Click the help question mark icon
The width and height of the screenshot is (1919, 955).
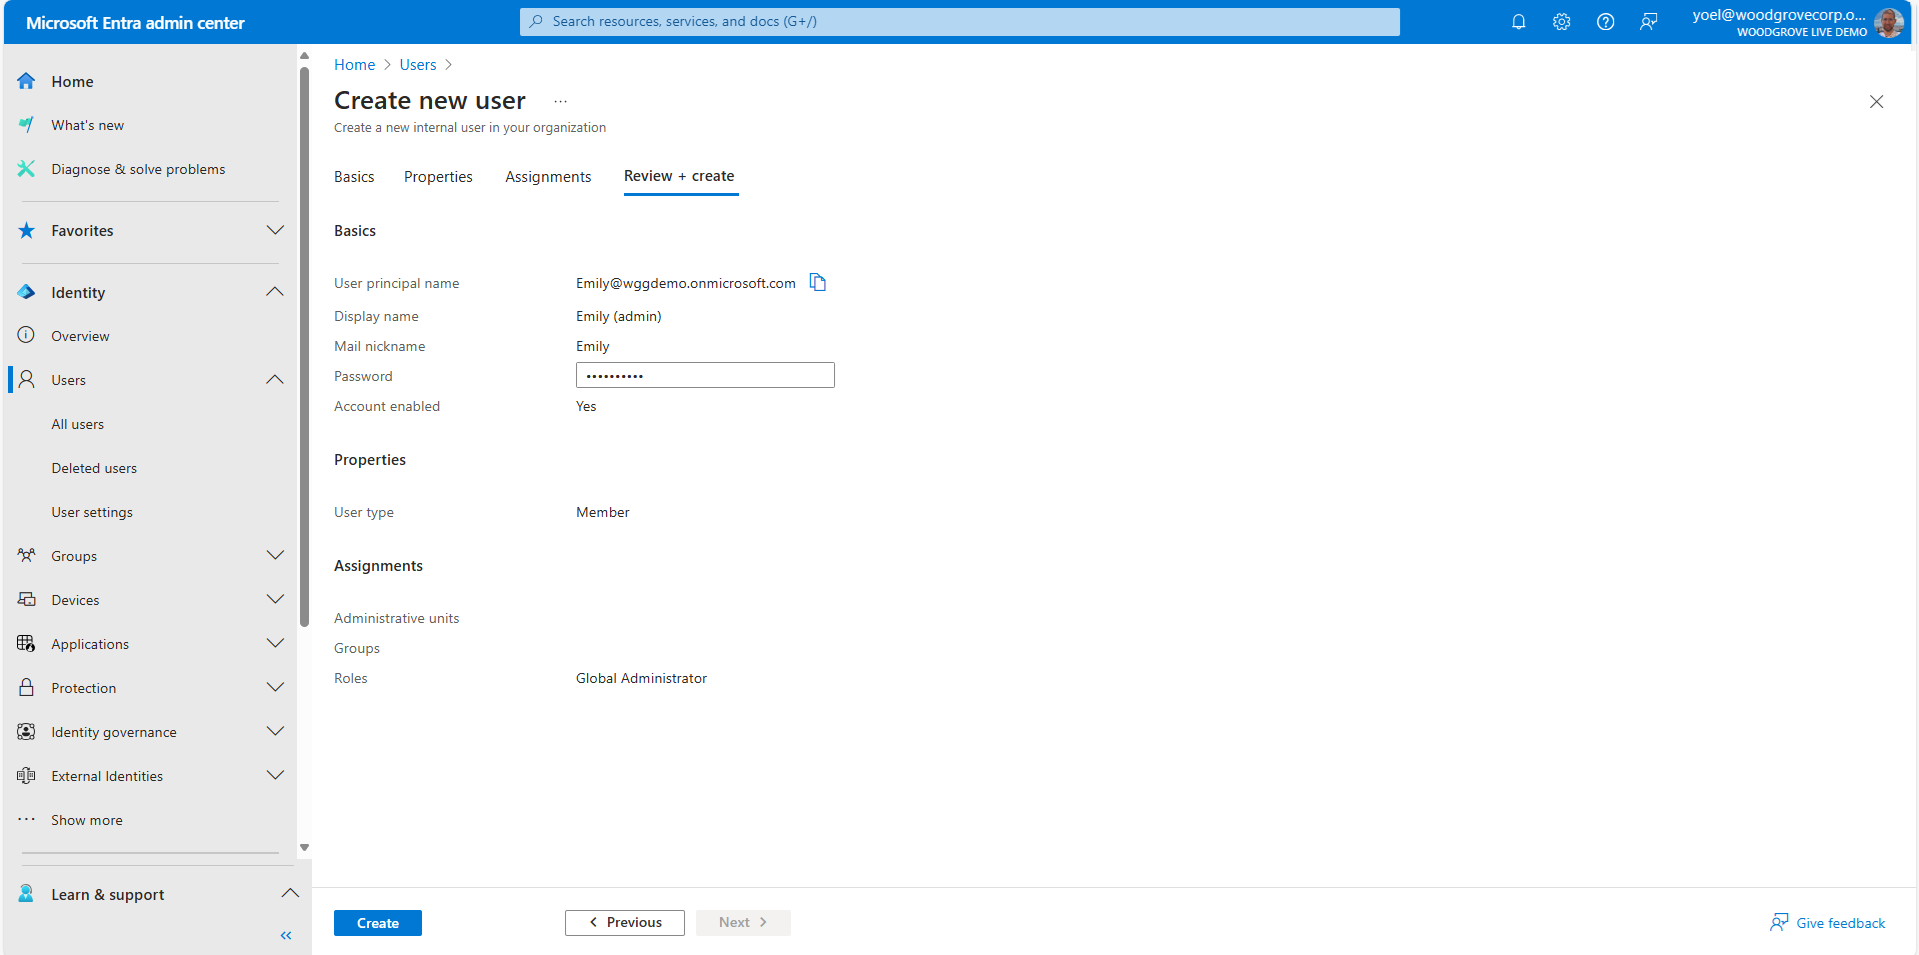1605,22
